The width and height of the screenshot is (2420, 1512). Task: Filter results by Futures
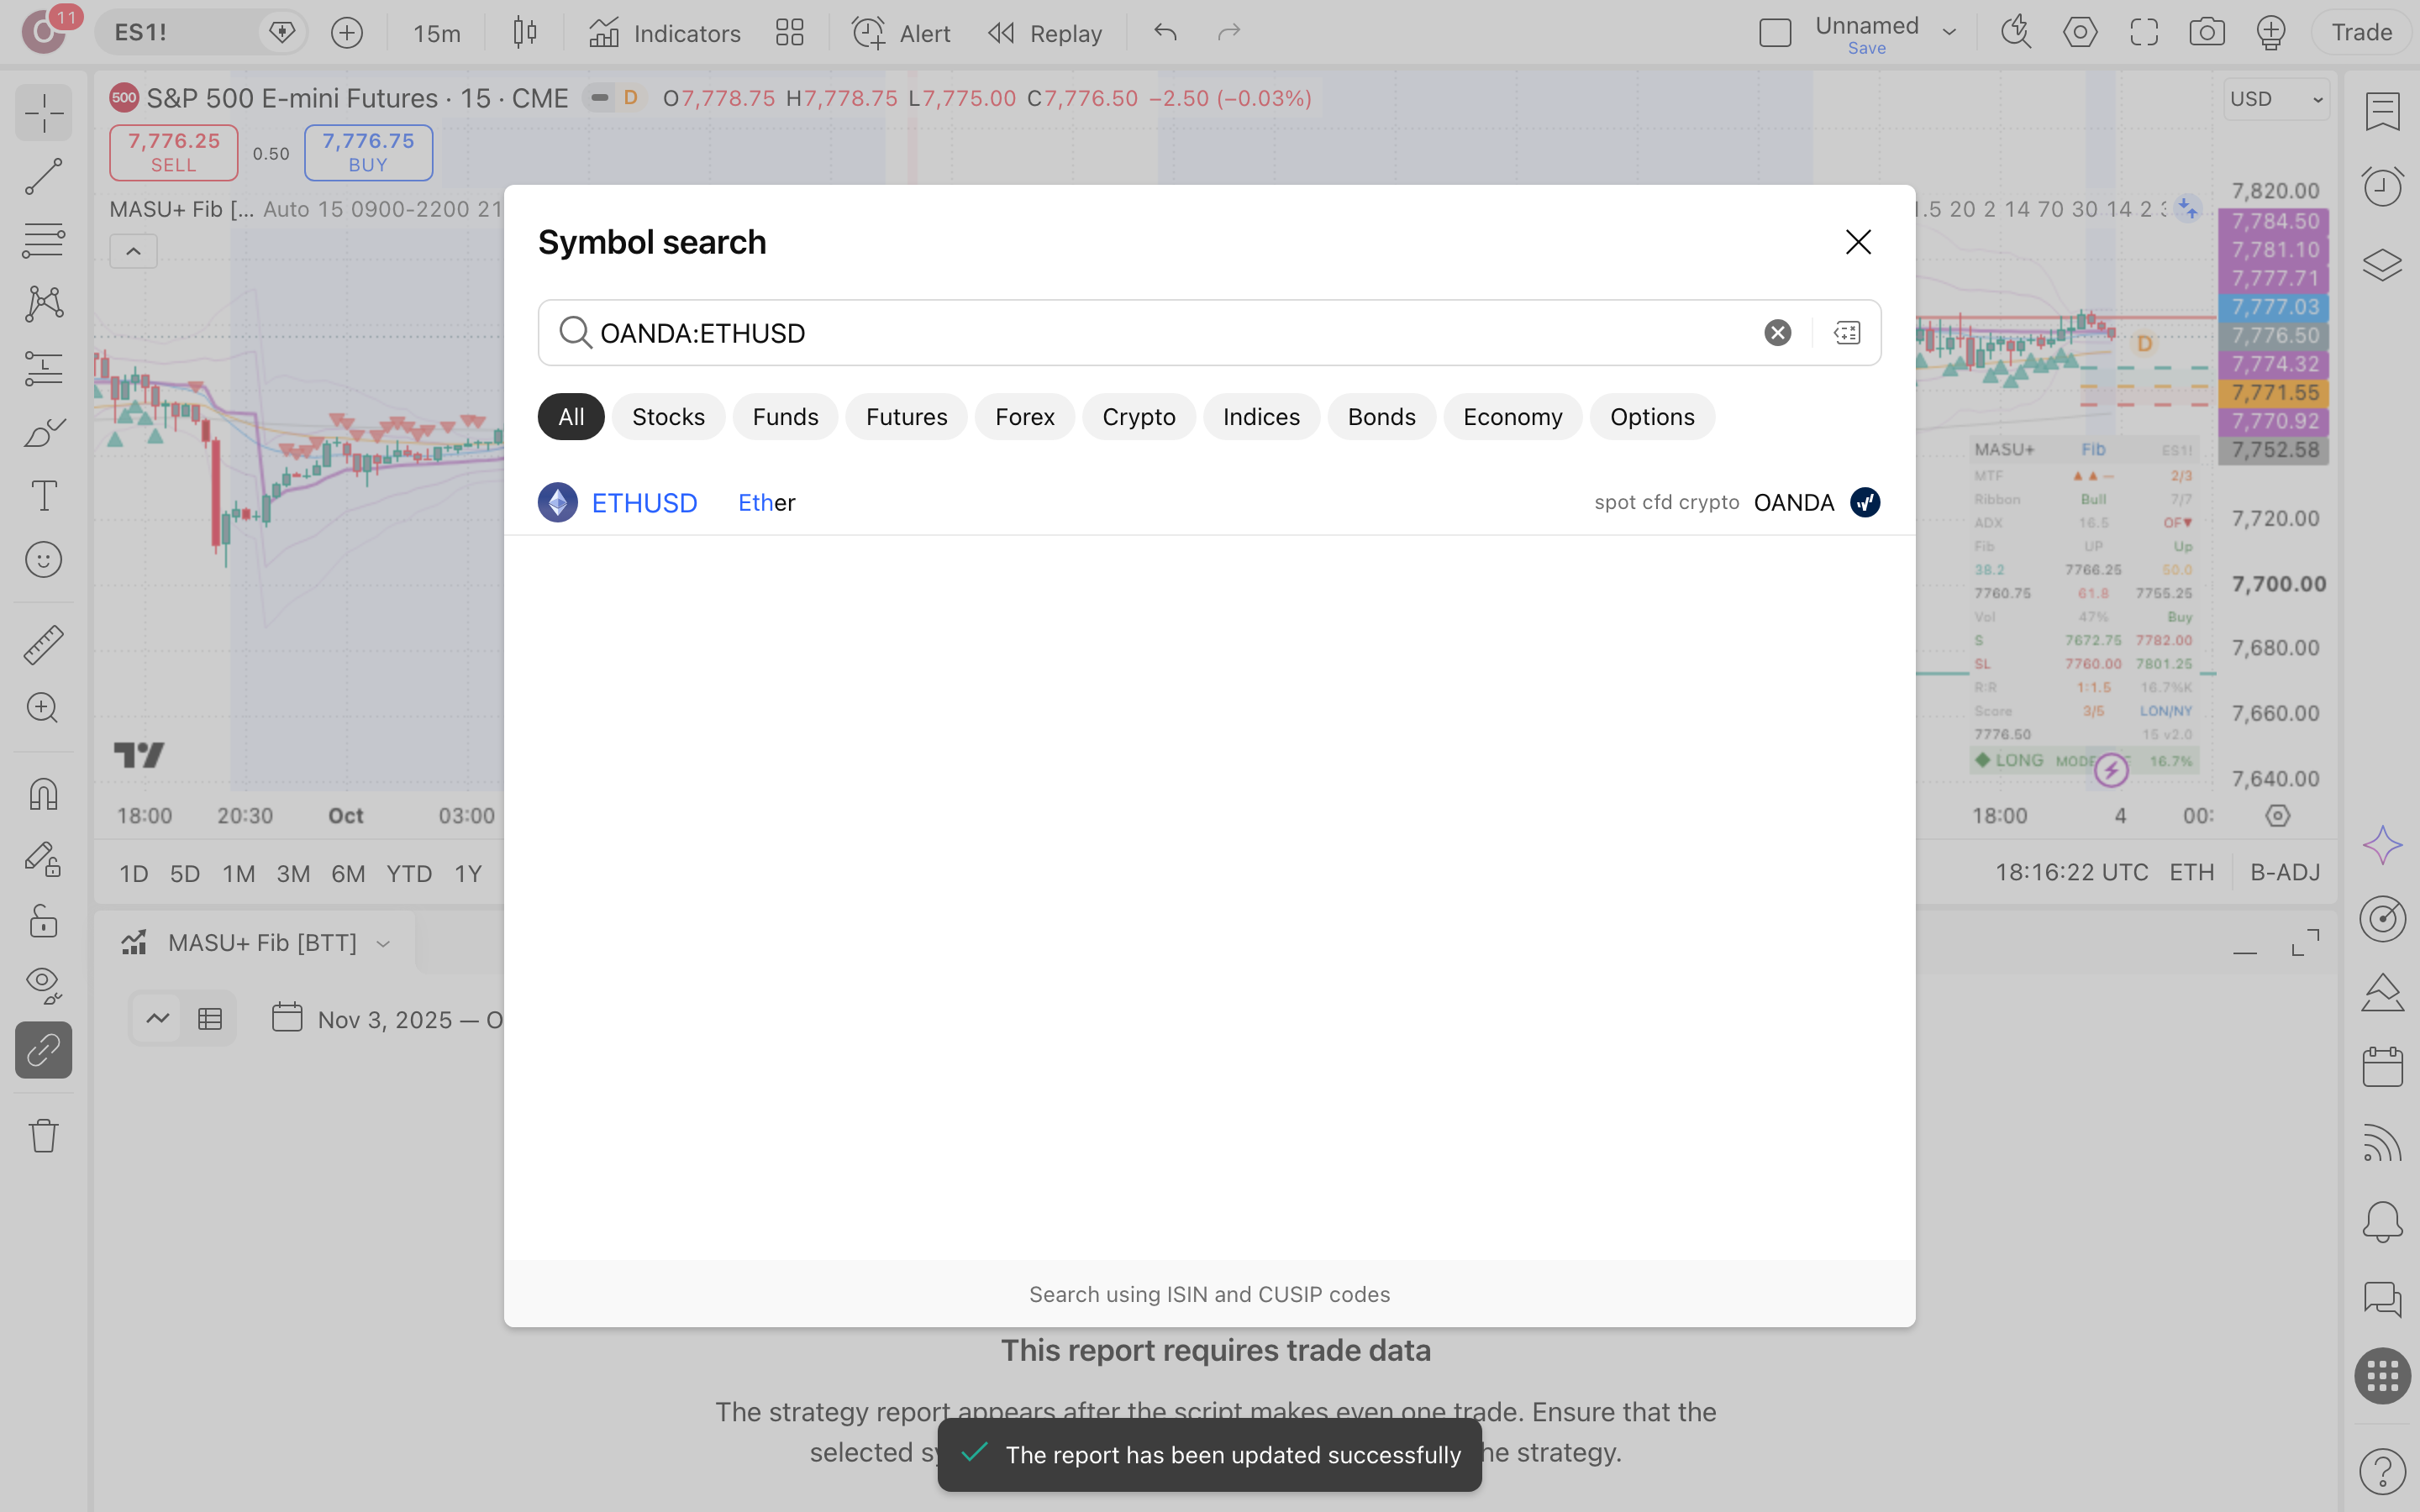(906, 417)
